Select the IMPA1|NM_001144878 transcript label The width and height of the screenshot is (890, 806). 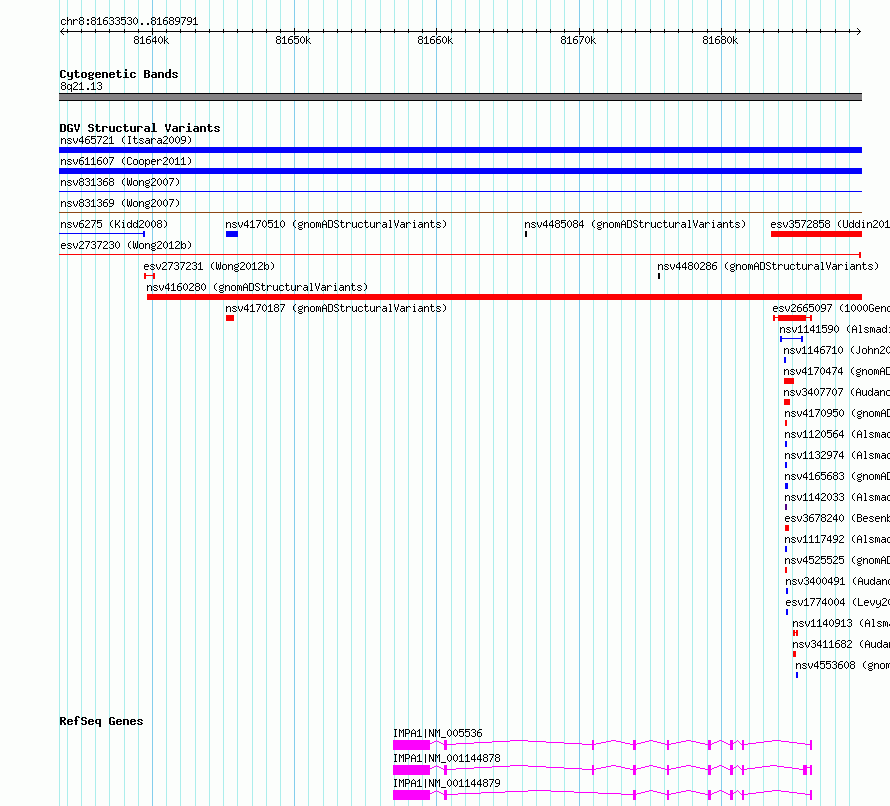tap(447, 758)
